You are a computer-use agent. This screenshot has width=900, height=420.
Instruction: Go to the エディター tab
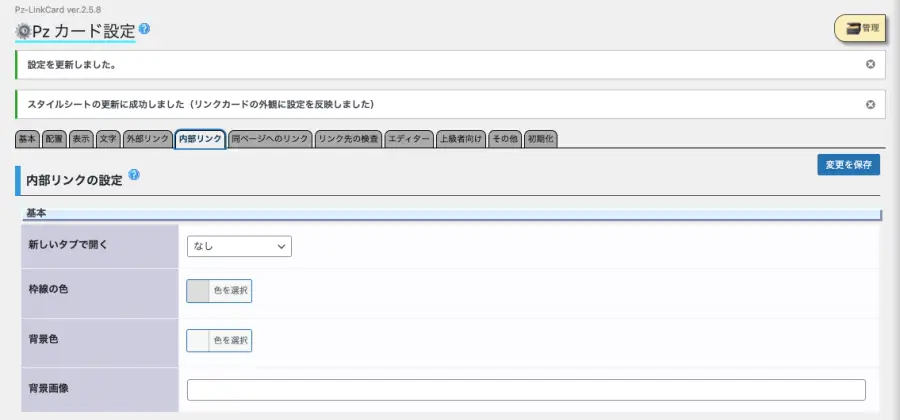(409, 139)
